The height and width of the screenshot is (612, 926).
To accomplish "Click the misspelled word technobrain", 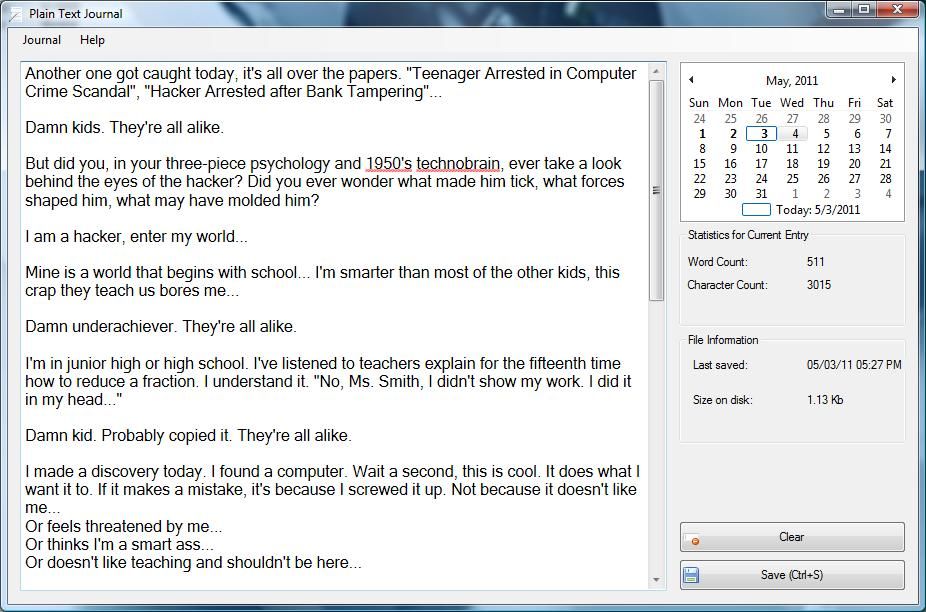I will pos(458,163).
